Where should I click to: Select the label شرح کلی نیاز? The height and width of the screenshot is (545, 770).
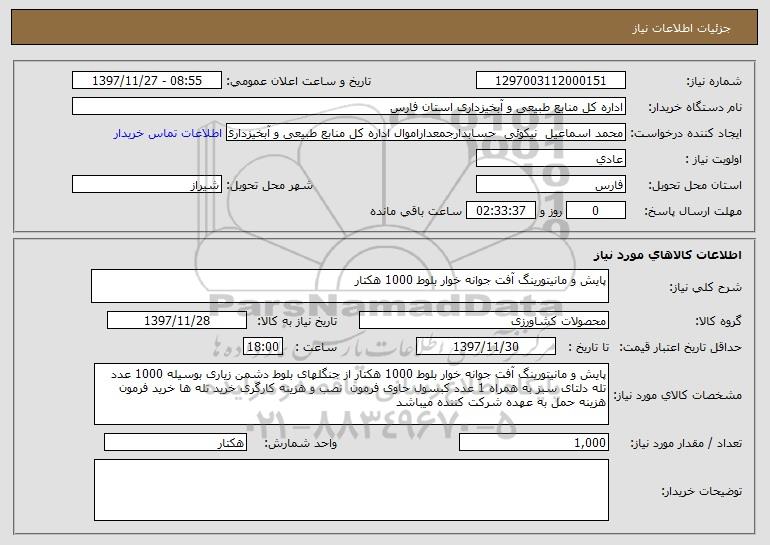706,287
